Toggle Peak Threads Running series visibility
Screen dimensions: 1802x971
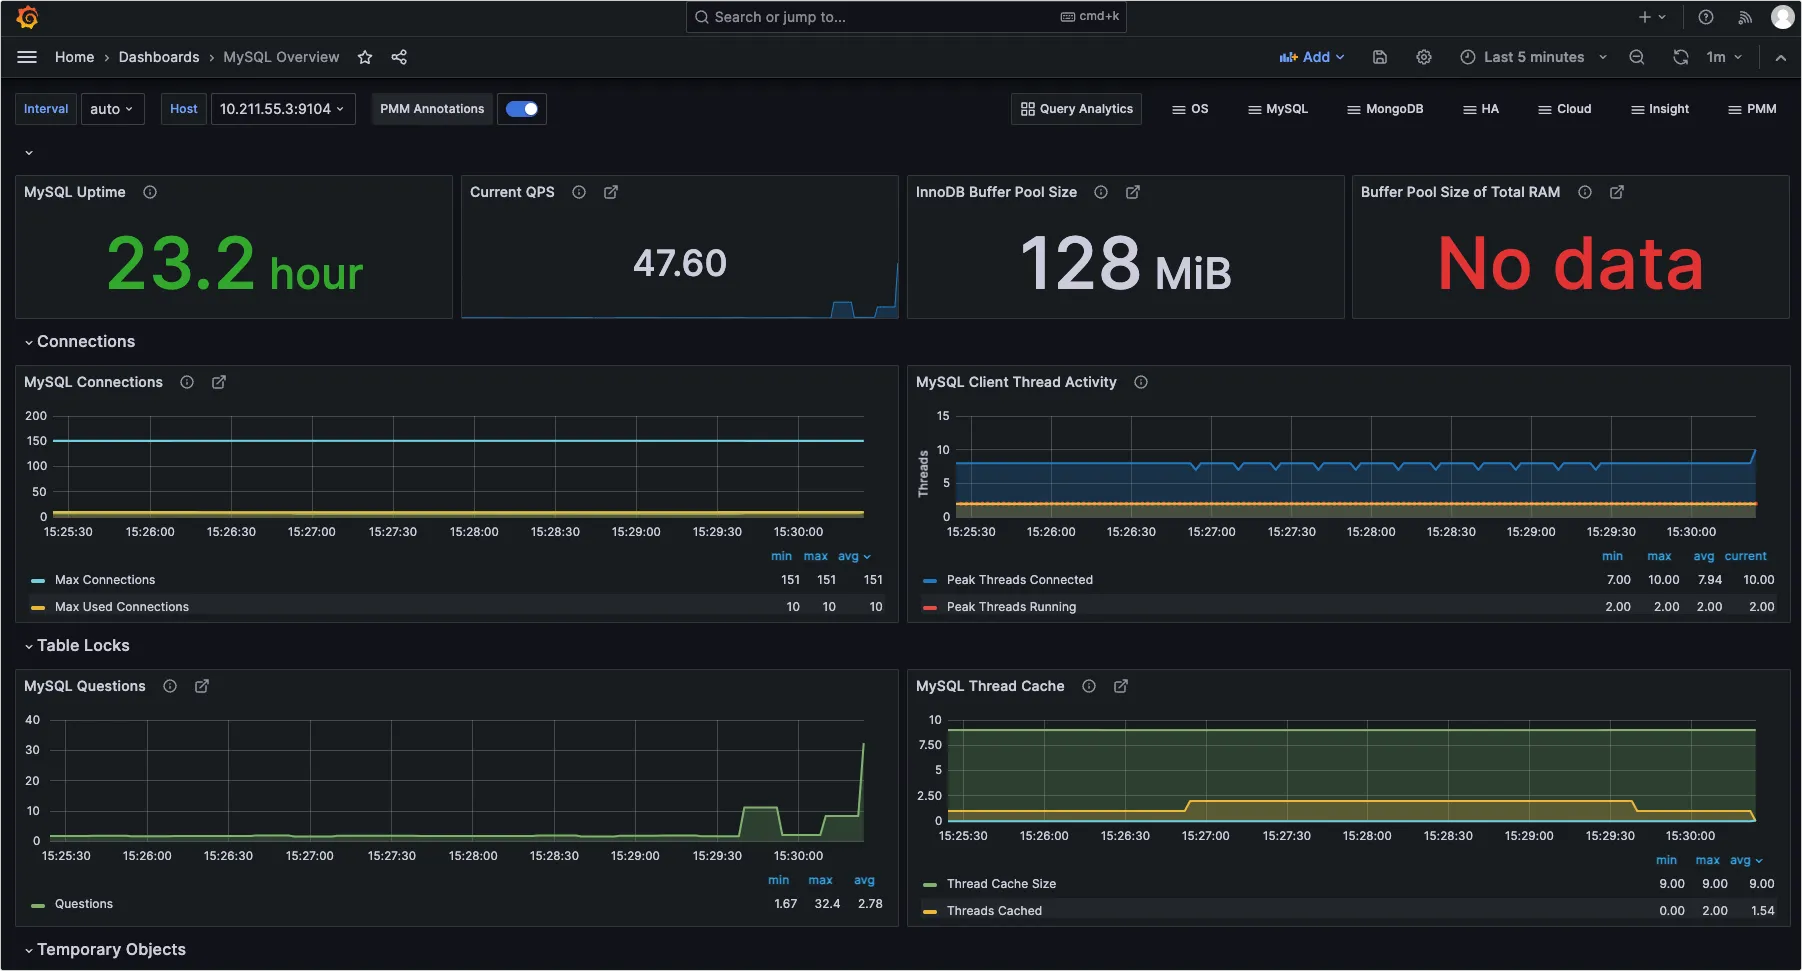pyautogui.click(x=1011, y=607)
